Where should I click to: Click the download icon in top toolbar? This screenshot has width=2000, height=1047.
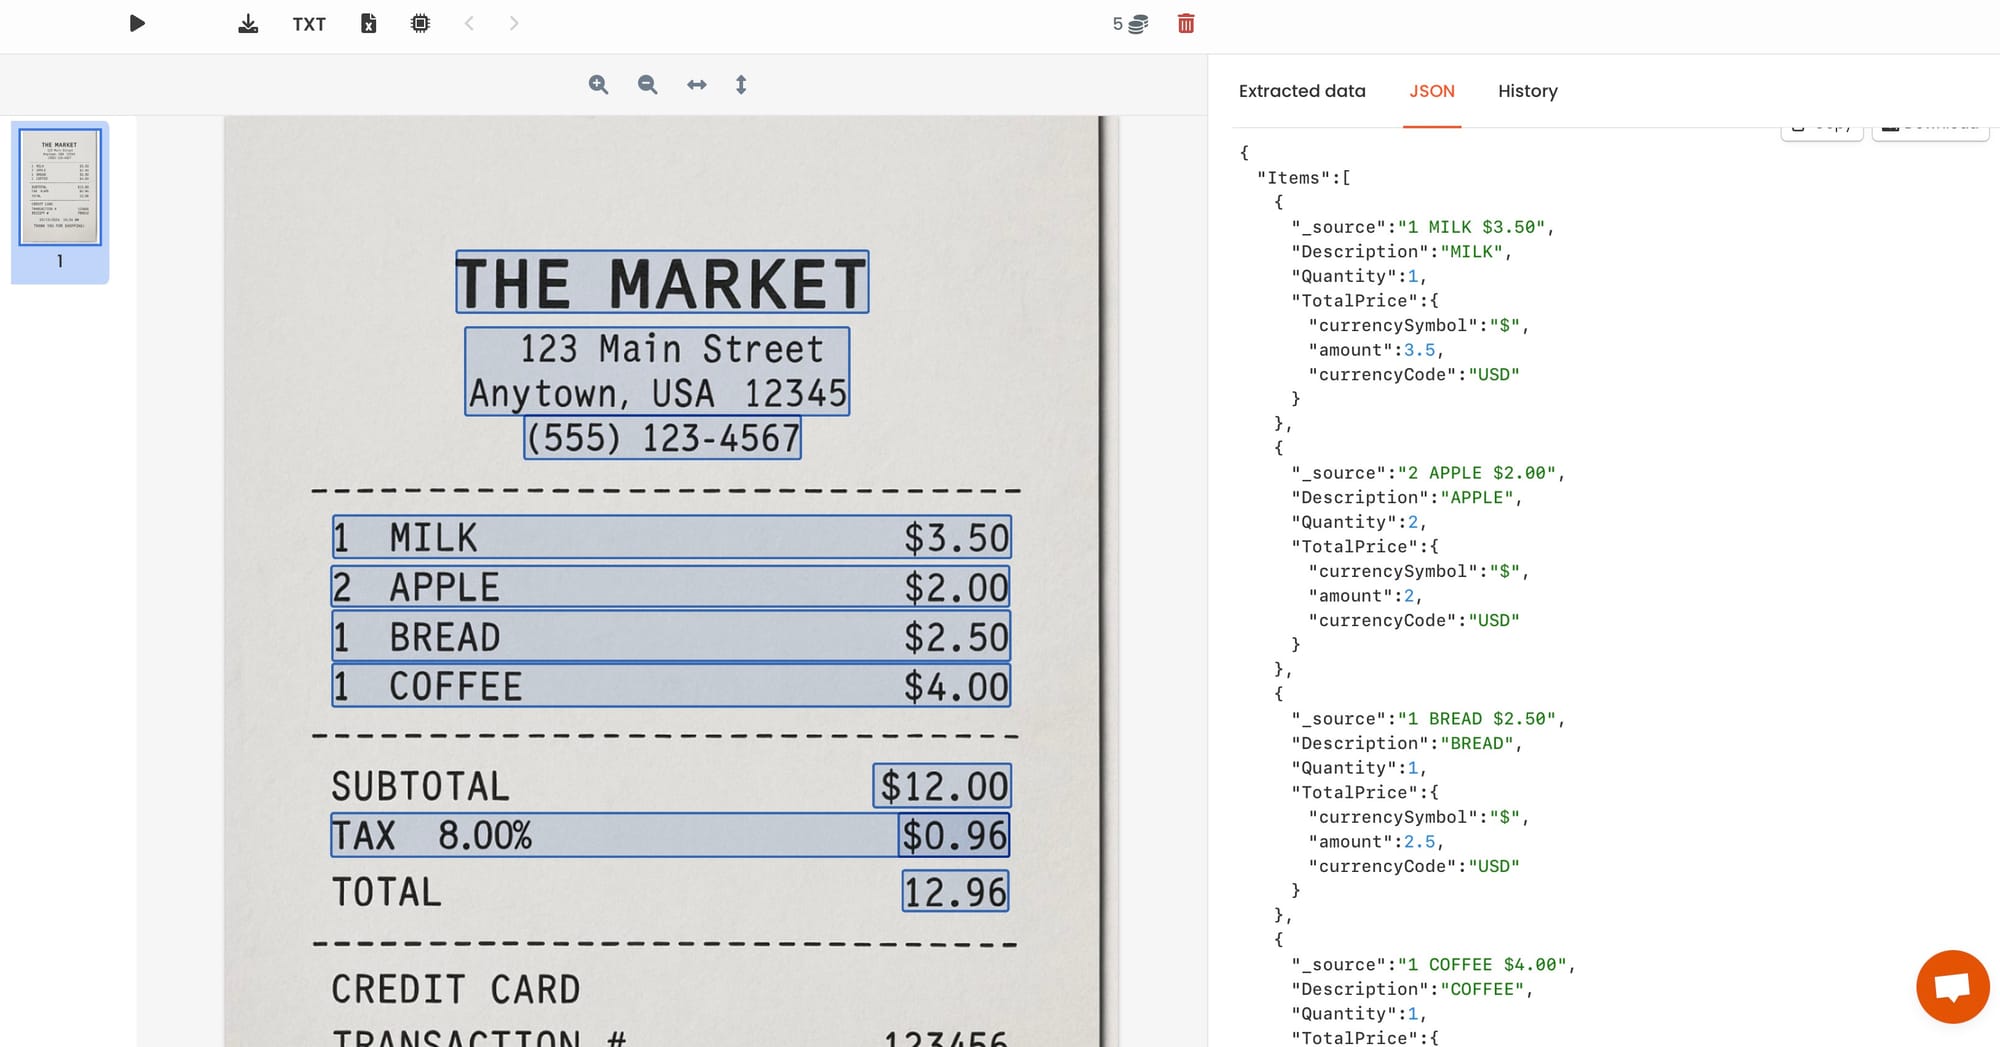point(248,24)
